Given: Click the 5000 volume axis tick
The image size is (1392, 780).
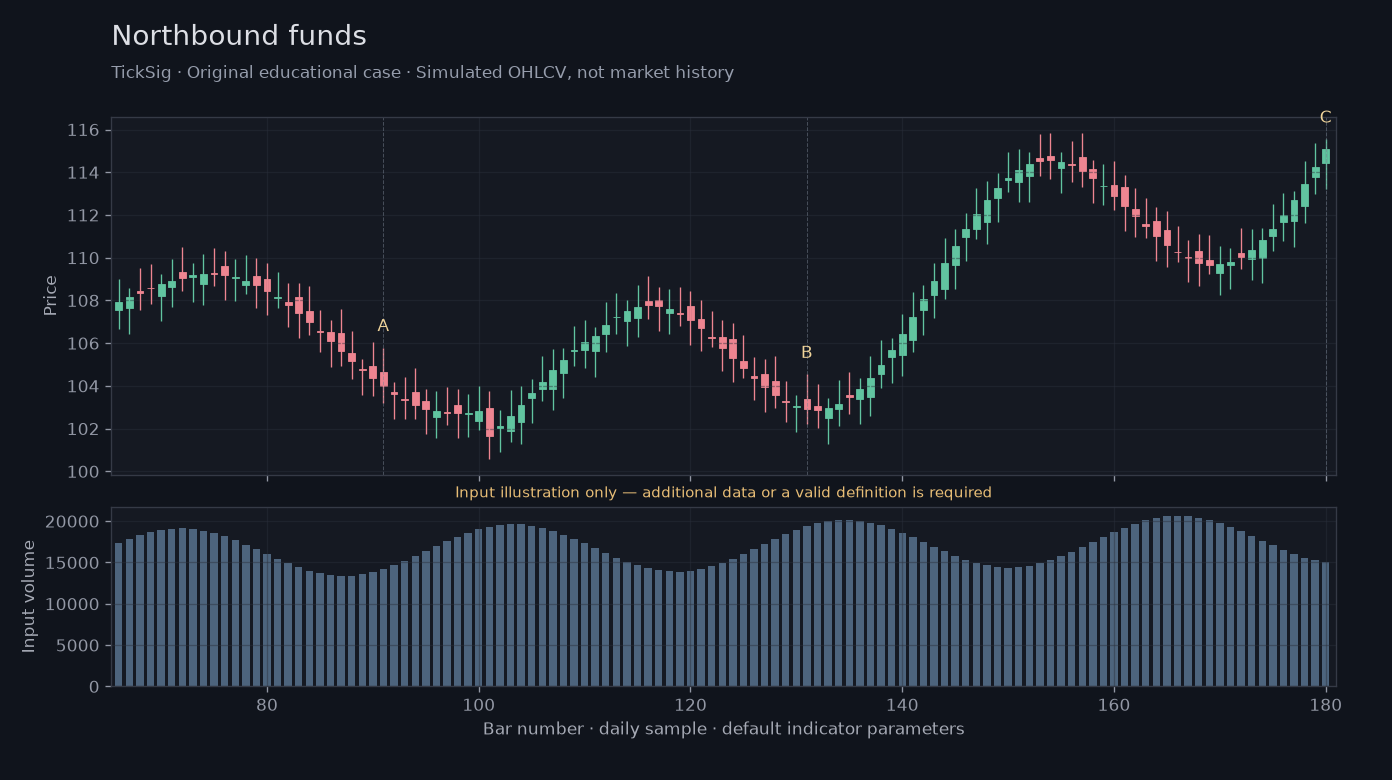Looking at the screenshot, I should (79, 646).
